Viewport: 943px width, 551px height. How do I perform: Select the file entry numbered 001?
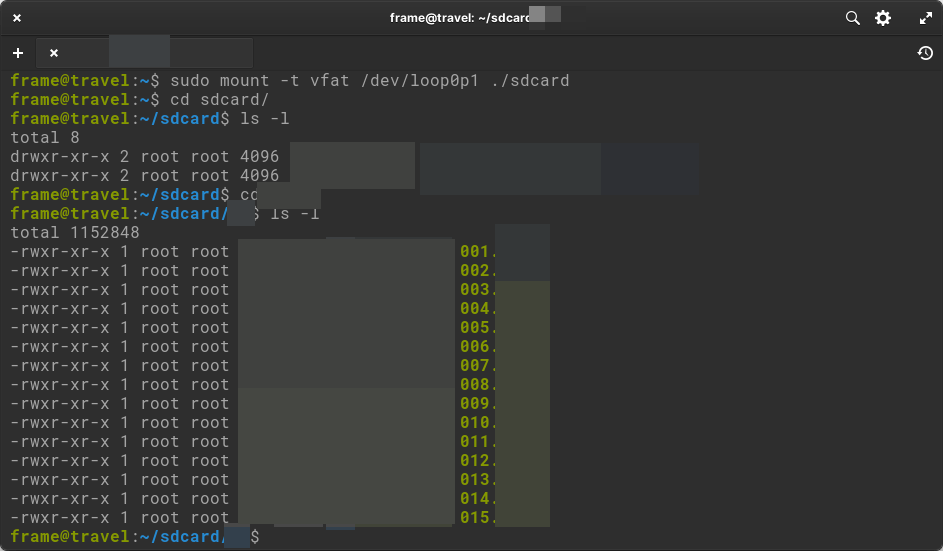click(477, 252)
